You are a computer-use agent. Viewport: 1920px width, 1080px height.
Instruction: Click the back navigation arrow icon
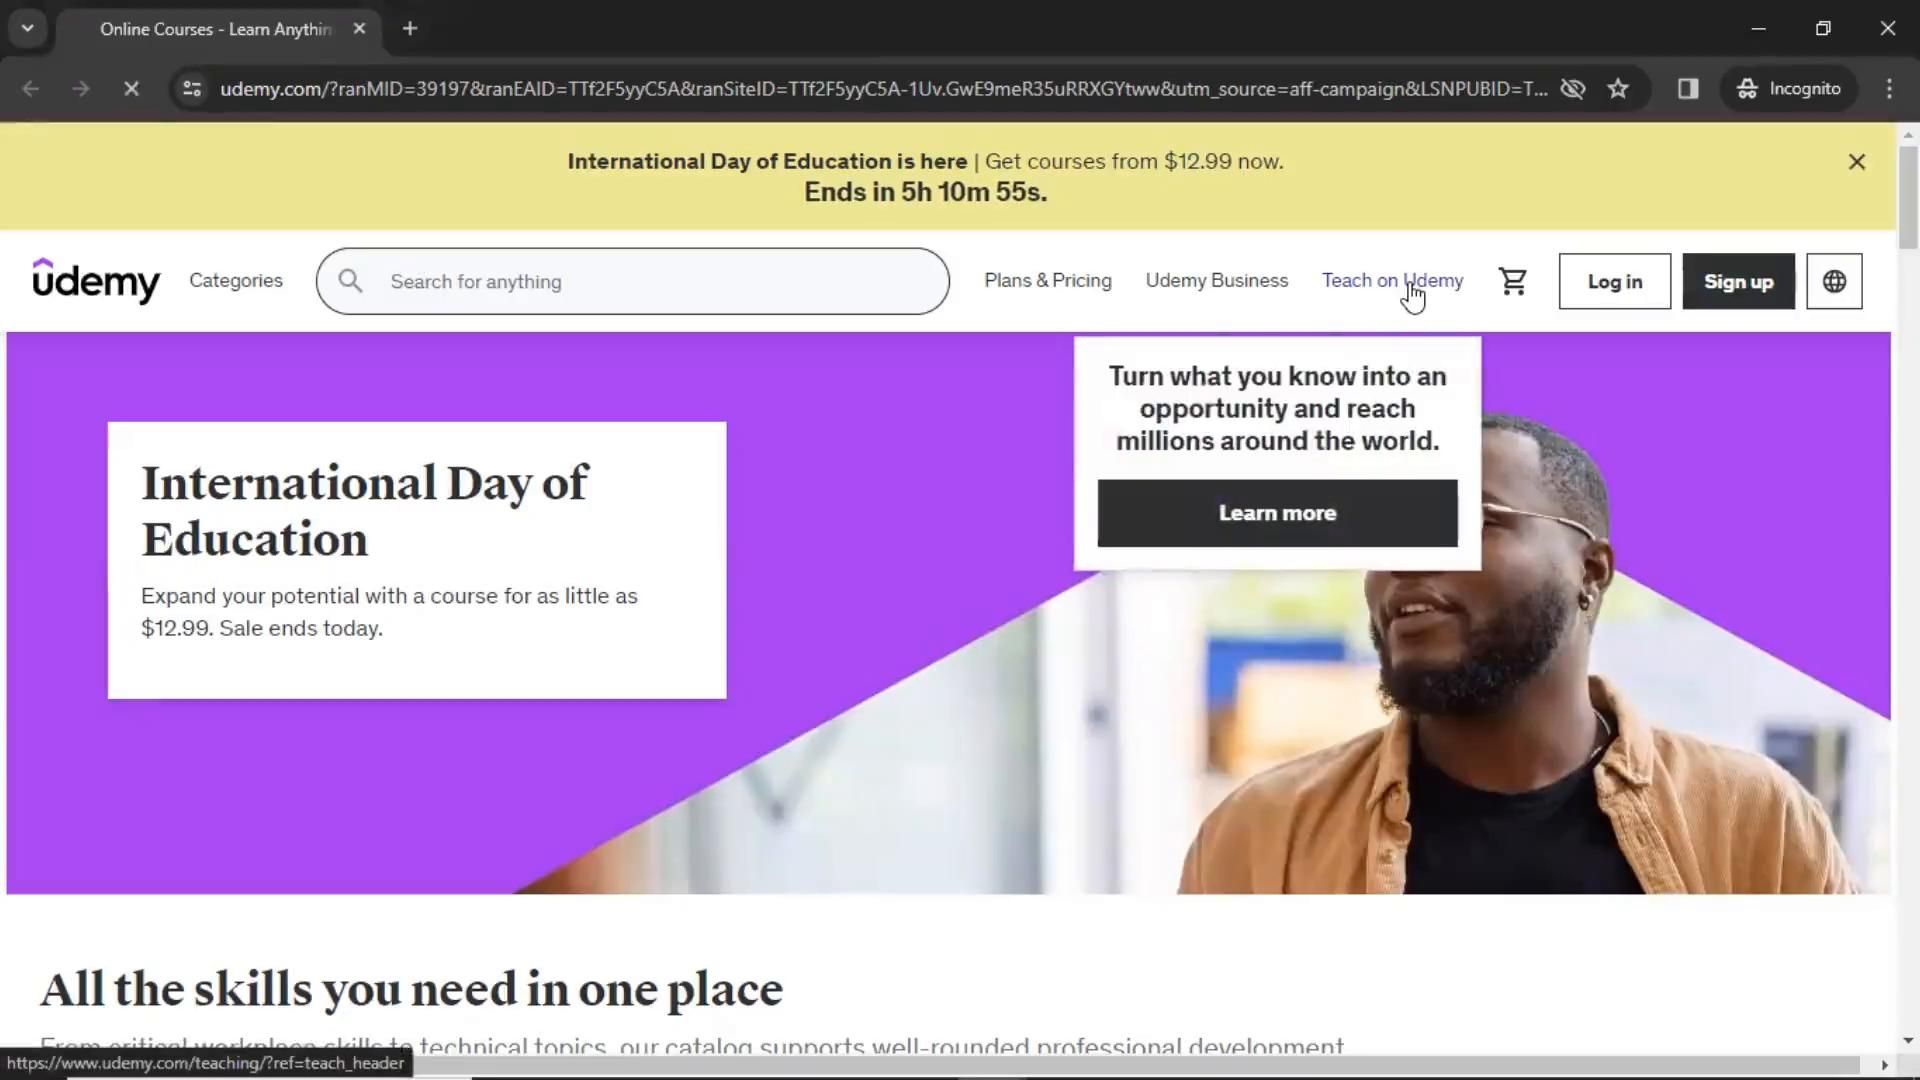[30, 88]
